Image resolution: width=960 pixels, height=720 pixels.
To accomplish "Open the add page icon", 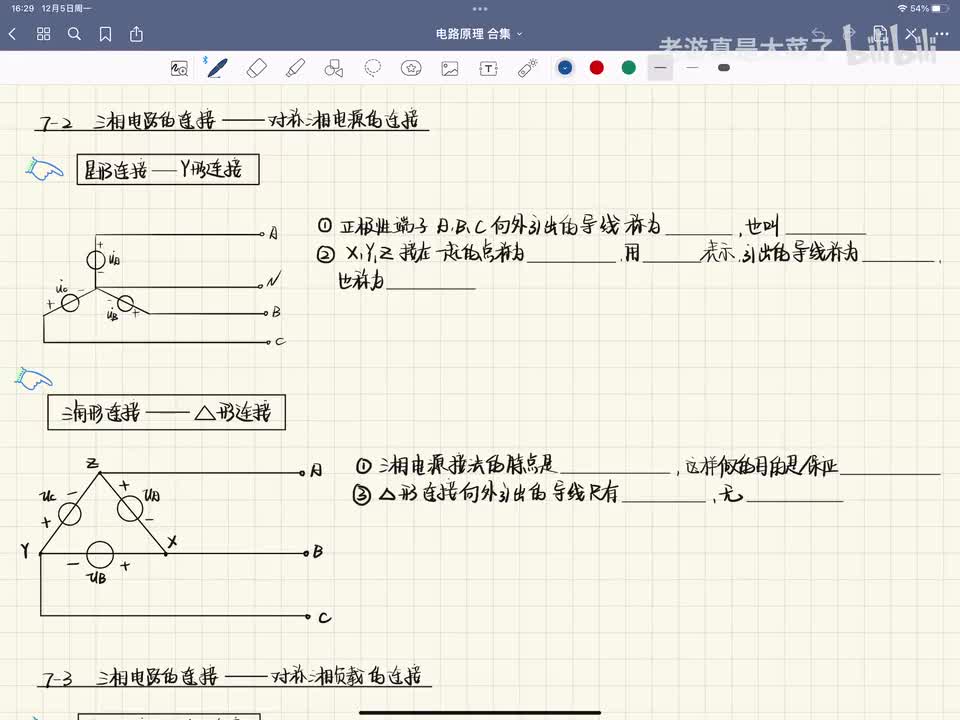I will coord(880,34).
